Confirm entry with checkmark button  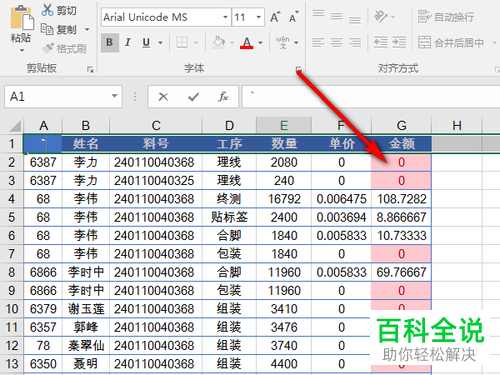pos(193,97)
